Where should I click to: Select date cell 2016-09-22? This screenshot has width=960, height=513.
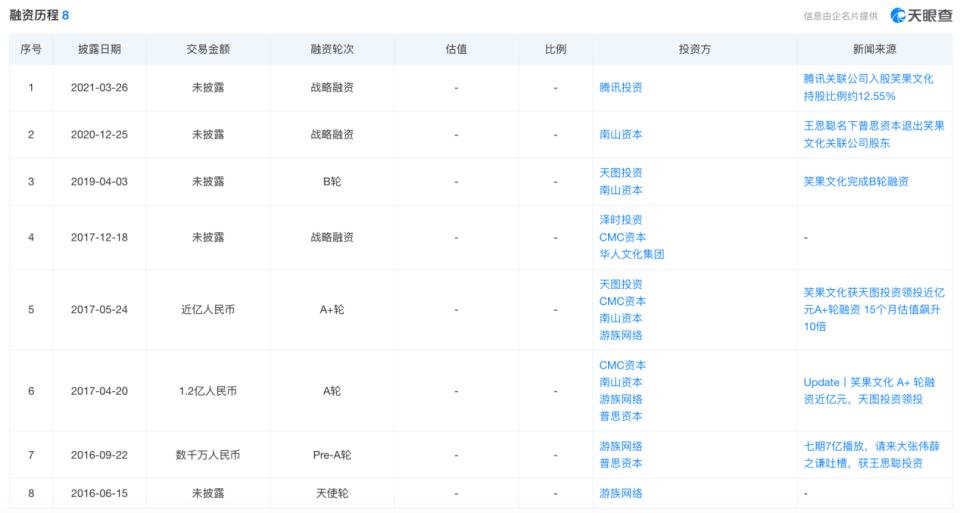pyautogui.click(x=99, y=455)
